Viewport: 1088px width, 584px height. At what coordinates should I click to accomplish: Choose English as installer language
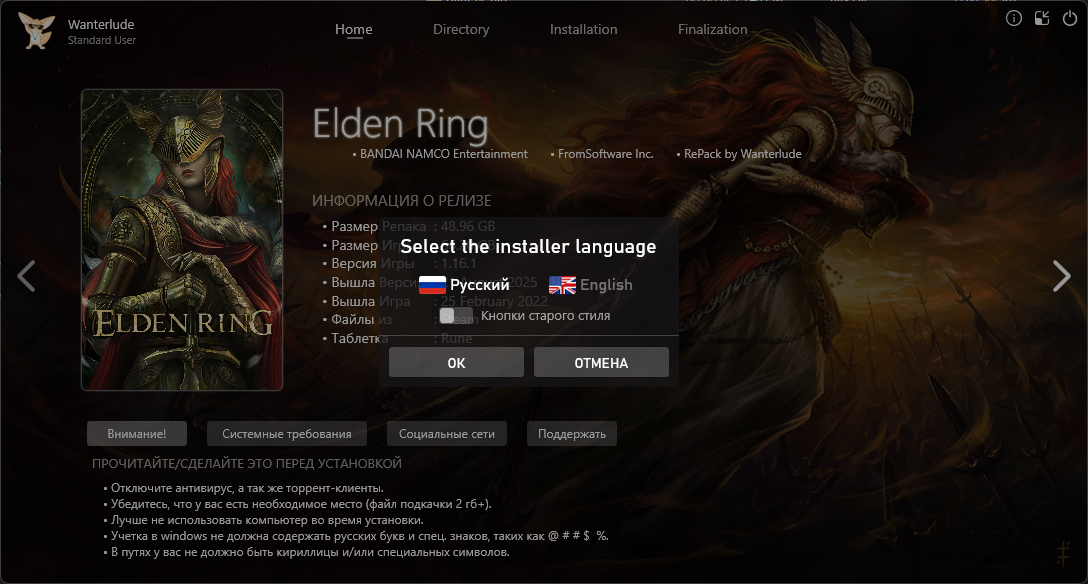point(606,285)
